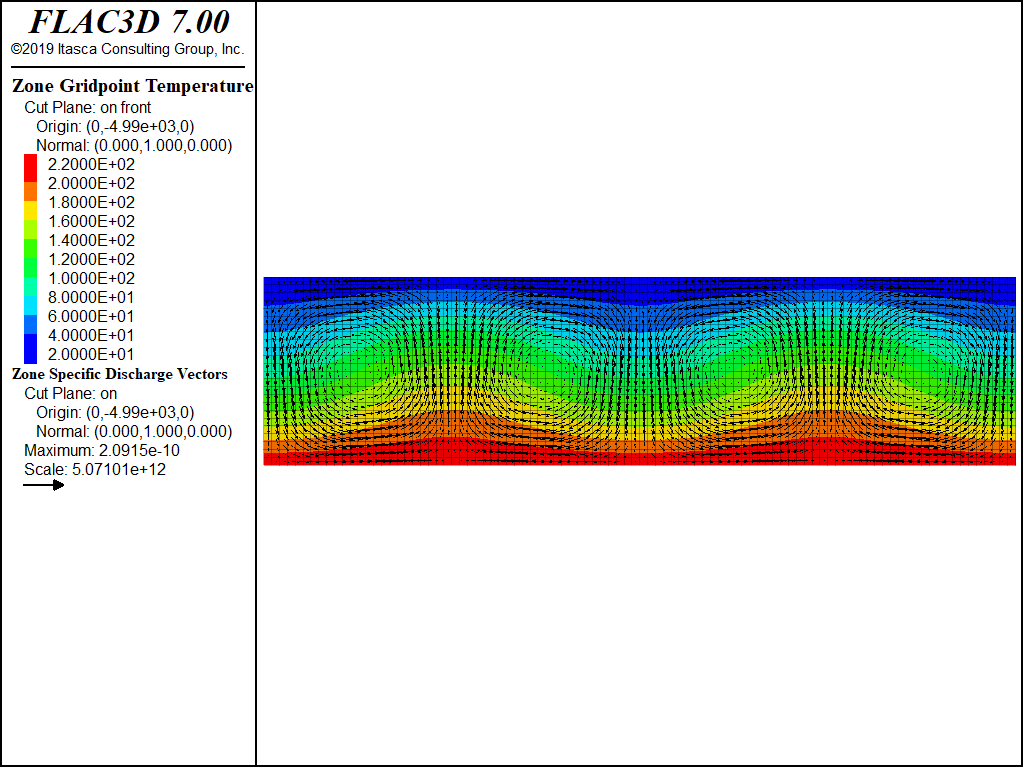Select the 2.0000E+01 legend value

[x=91, y=354]
